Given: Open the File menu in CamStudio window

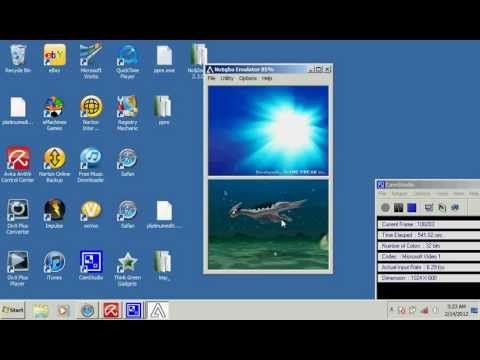Looking at the screenshot, I should 382,194.
